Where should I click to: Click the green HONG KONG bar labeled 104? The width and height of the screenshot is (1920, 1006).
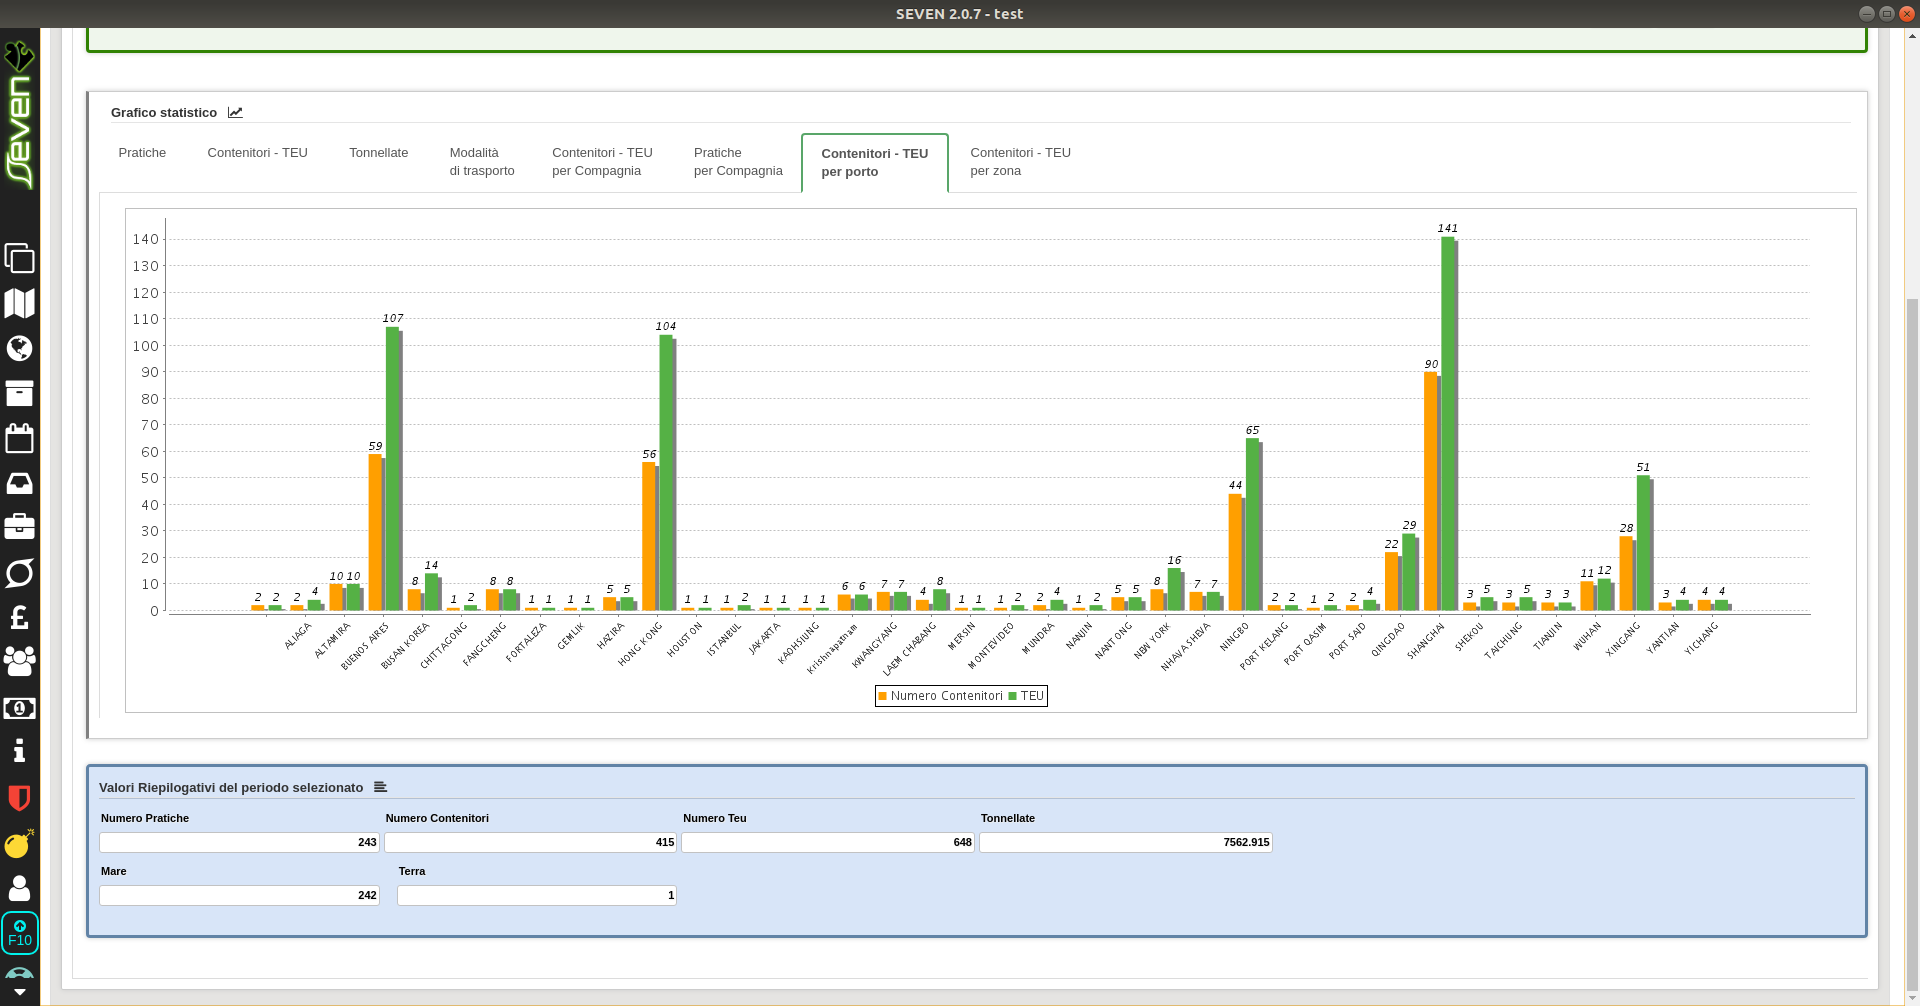coord(666,473)
